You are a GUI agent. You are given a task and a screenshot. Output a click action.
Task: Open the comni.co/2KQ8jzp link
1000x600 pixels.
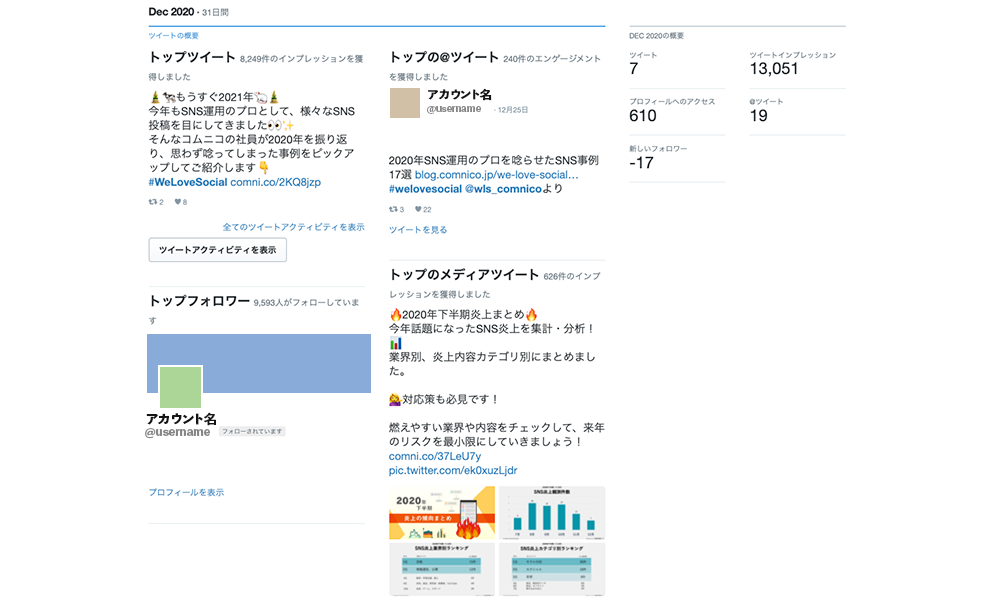coord(276,182)
